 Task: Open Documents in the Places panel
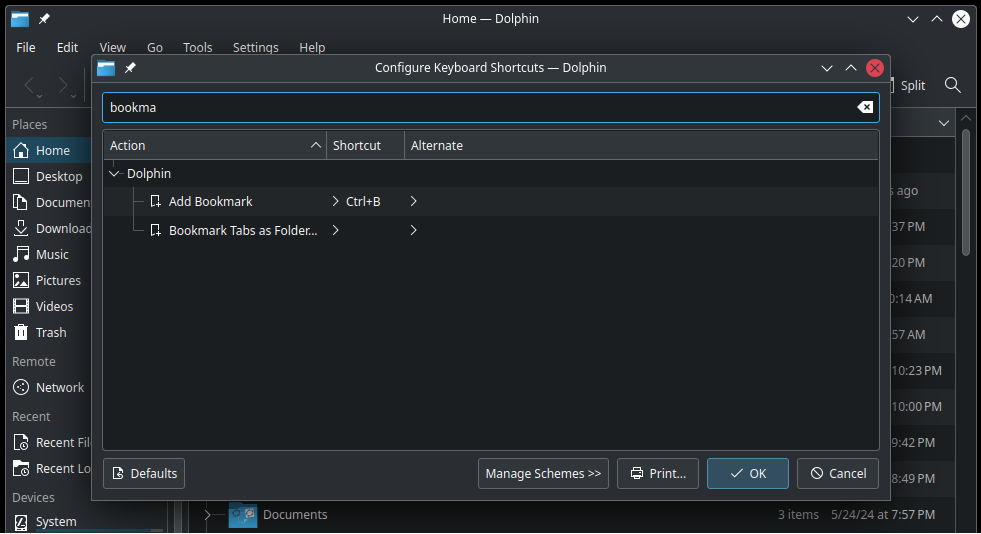tap(49, 203)
